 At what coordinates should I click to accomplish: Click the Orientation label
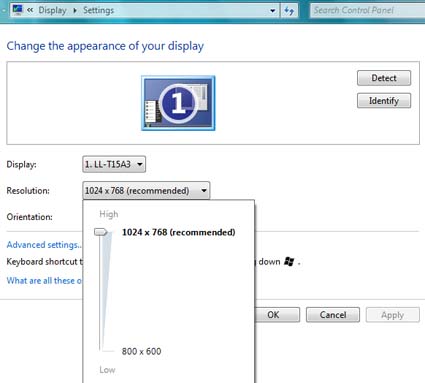click(x=30, y=217)
